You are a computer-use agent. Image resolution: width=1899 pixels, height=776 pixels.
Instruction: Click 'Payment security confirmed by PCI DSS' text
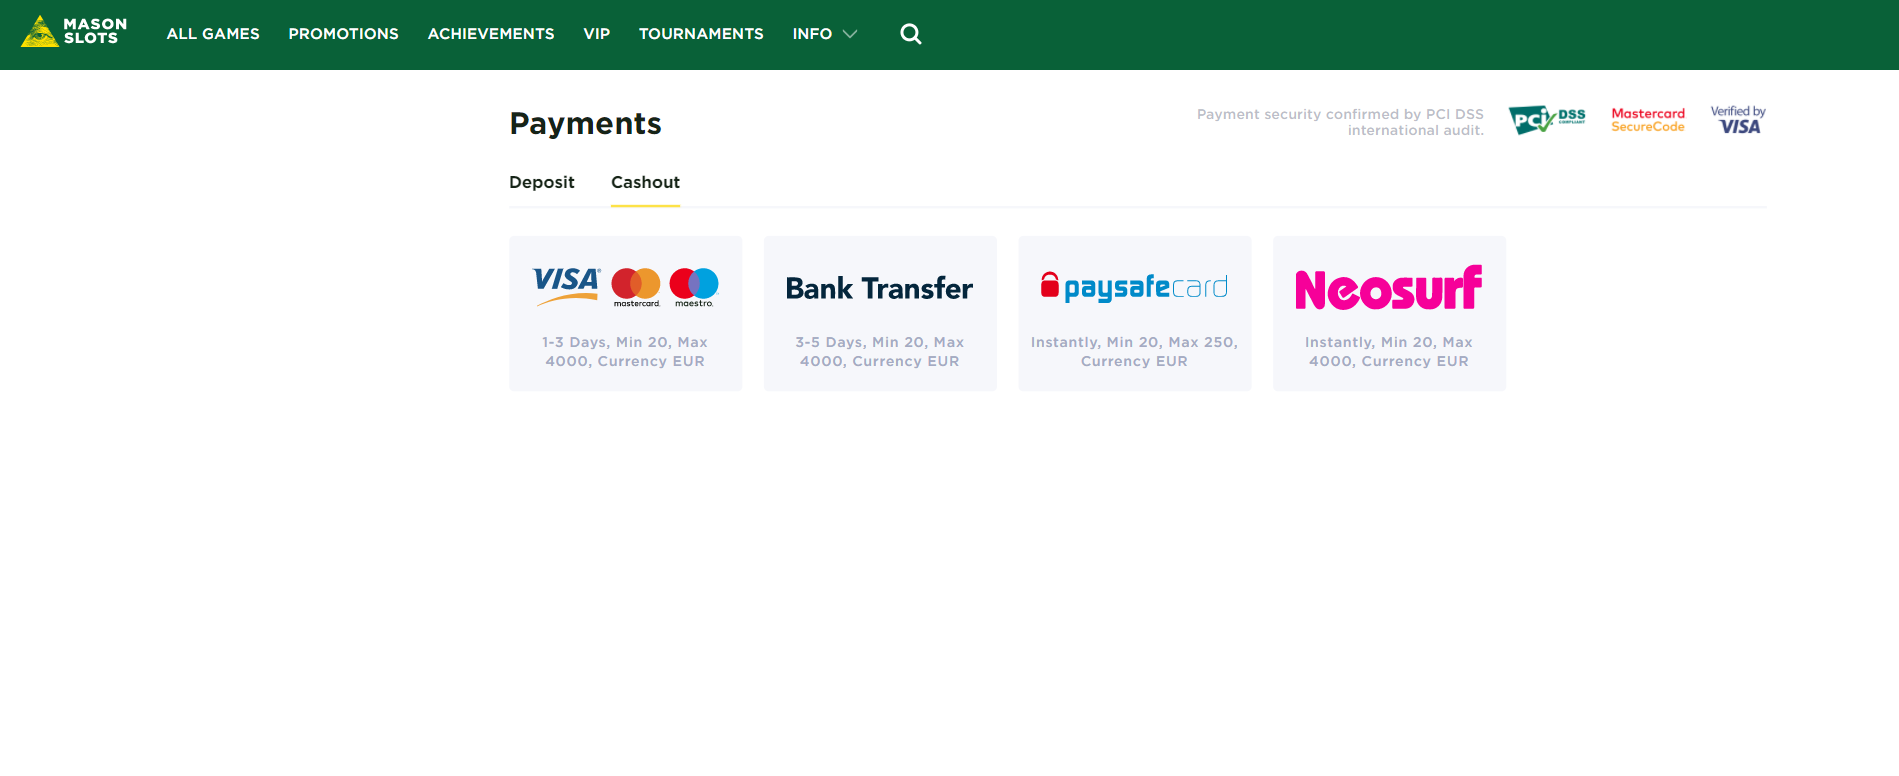[1340, 122]
